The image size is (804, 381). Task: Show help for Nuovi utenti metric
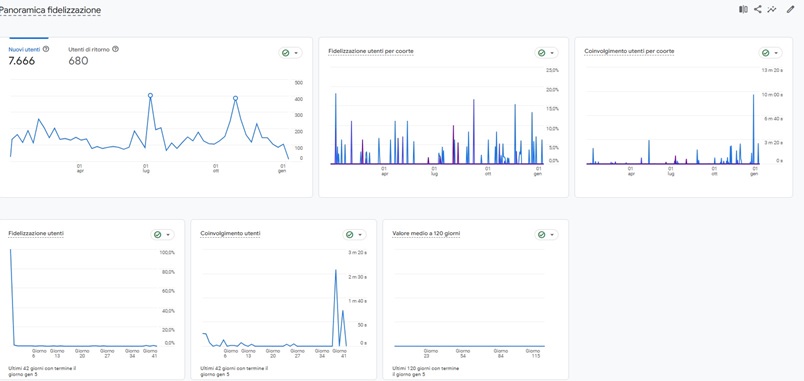pyautogui.click(x=46, y=49)
